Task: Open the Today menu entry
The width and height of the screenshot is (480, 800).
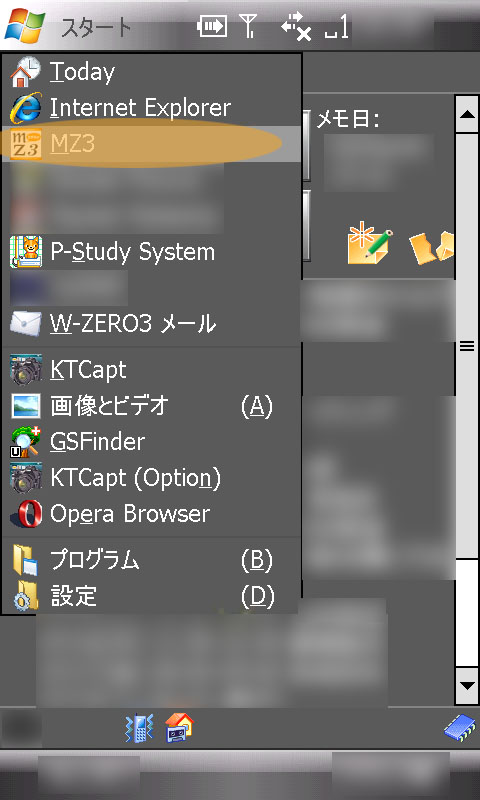Action: [151, 71]
